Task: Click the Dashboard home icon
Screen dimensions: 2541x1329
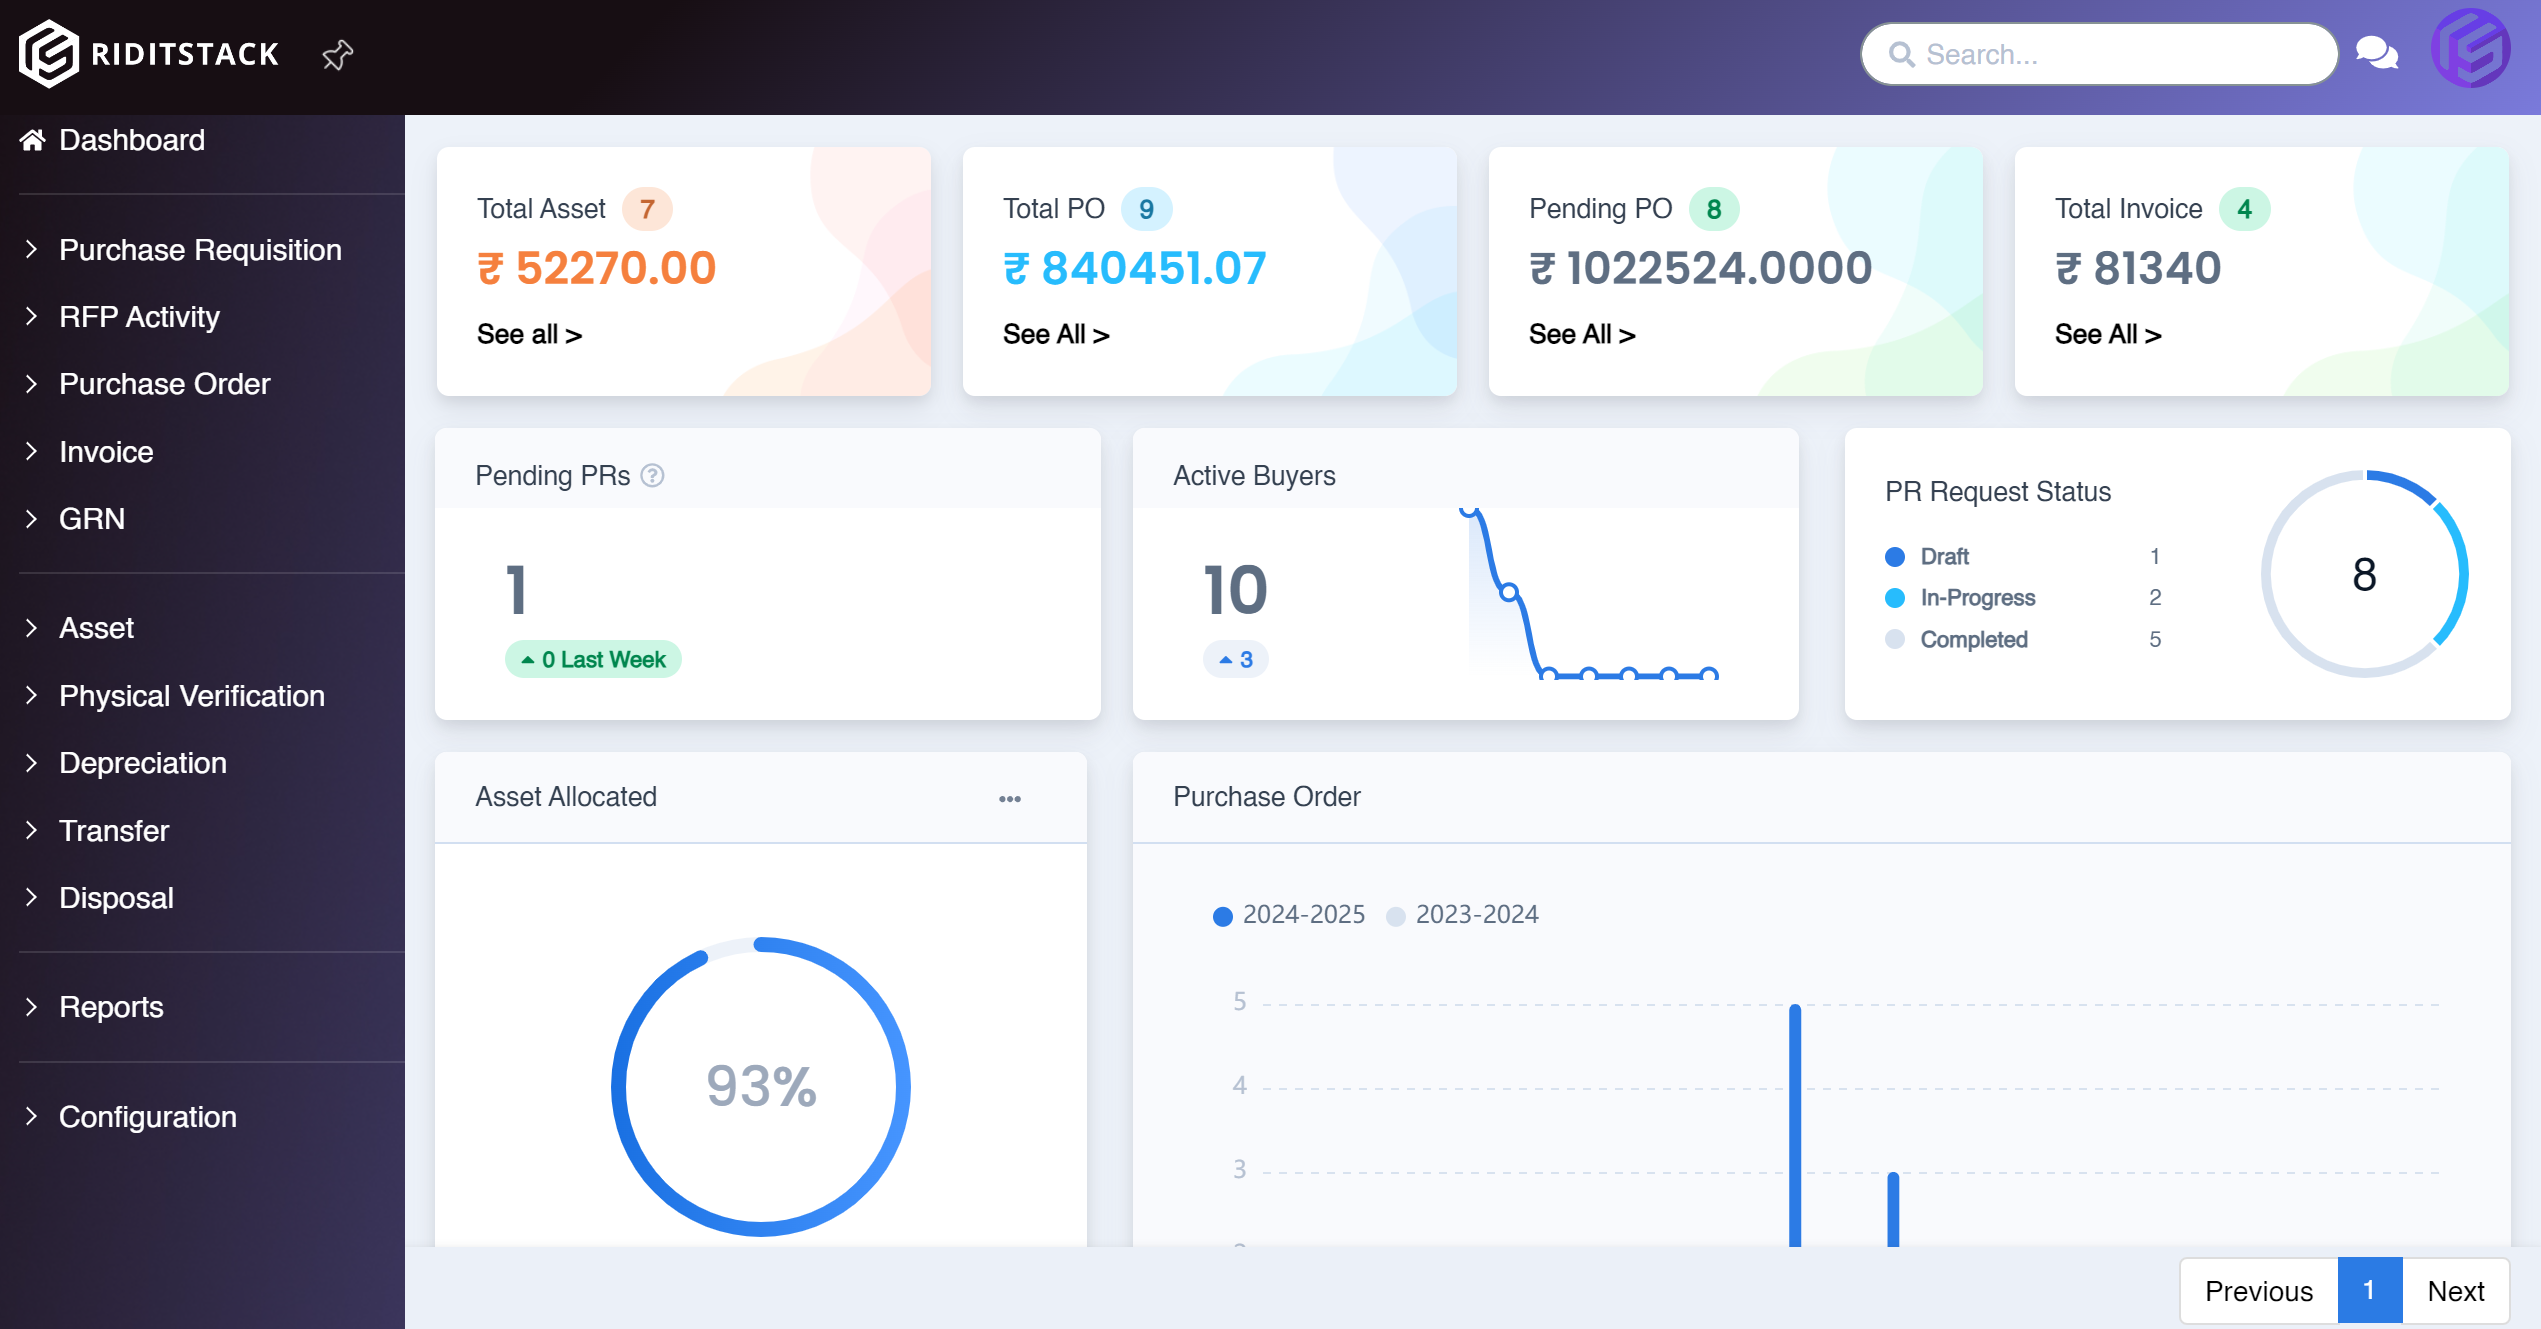Action: (33, 140)
